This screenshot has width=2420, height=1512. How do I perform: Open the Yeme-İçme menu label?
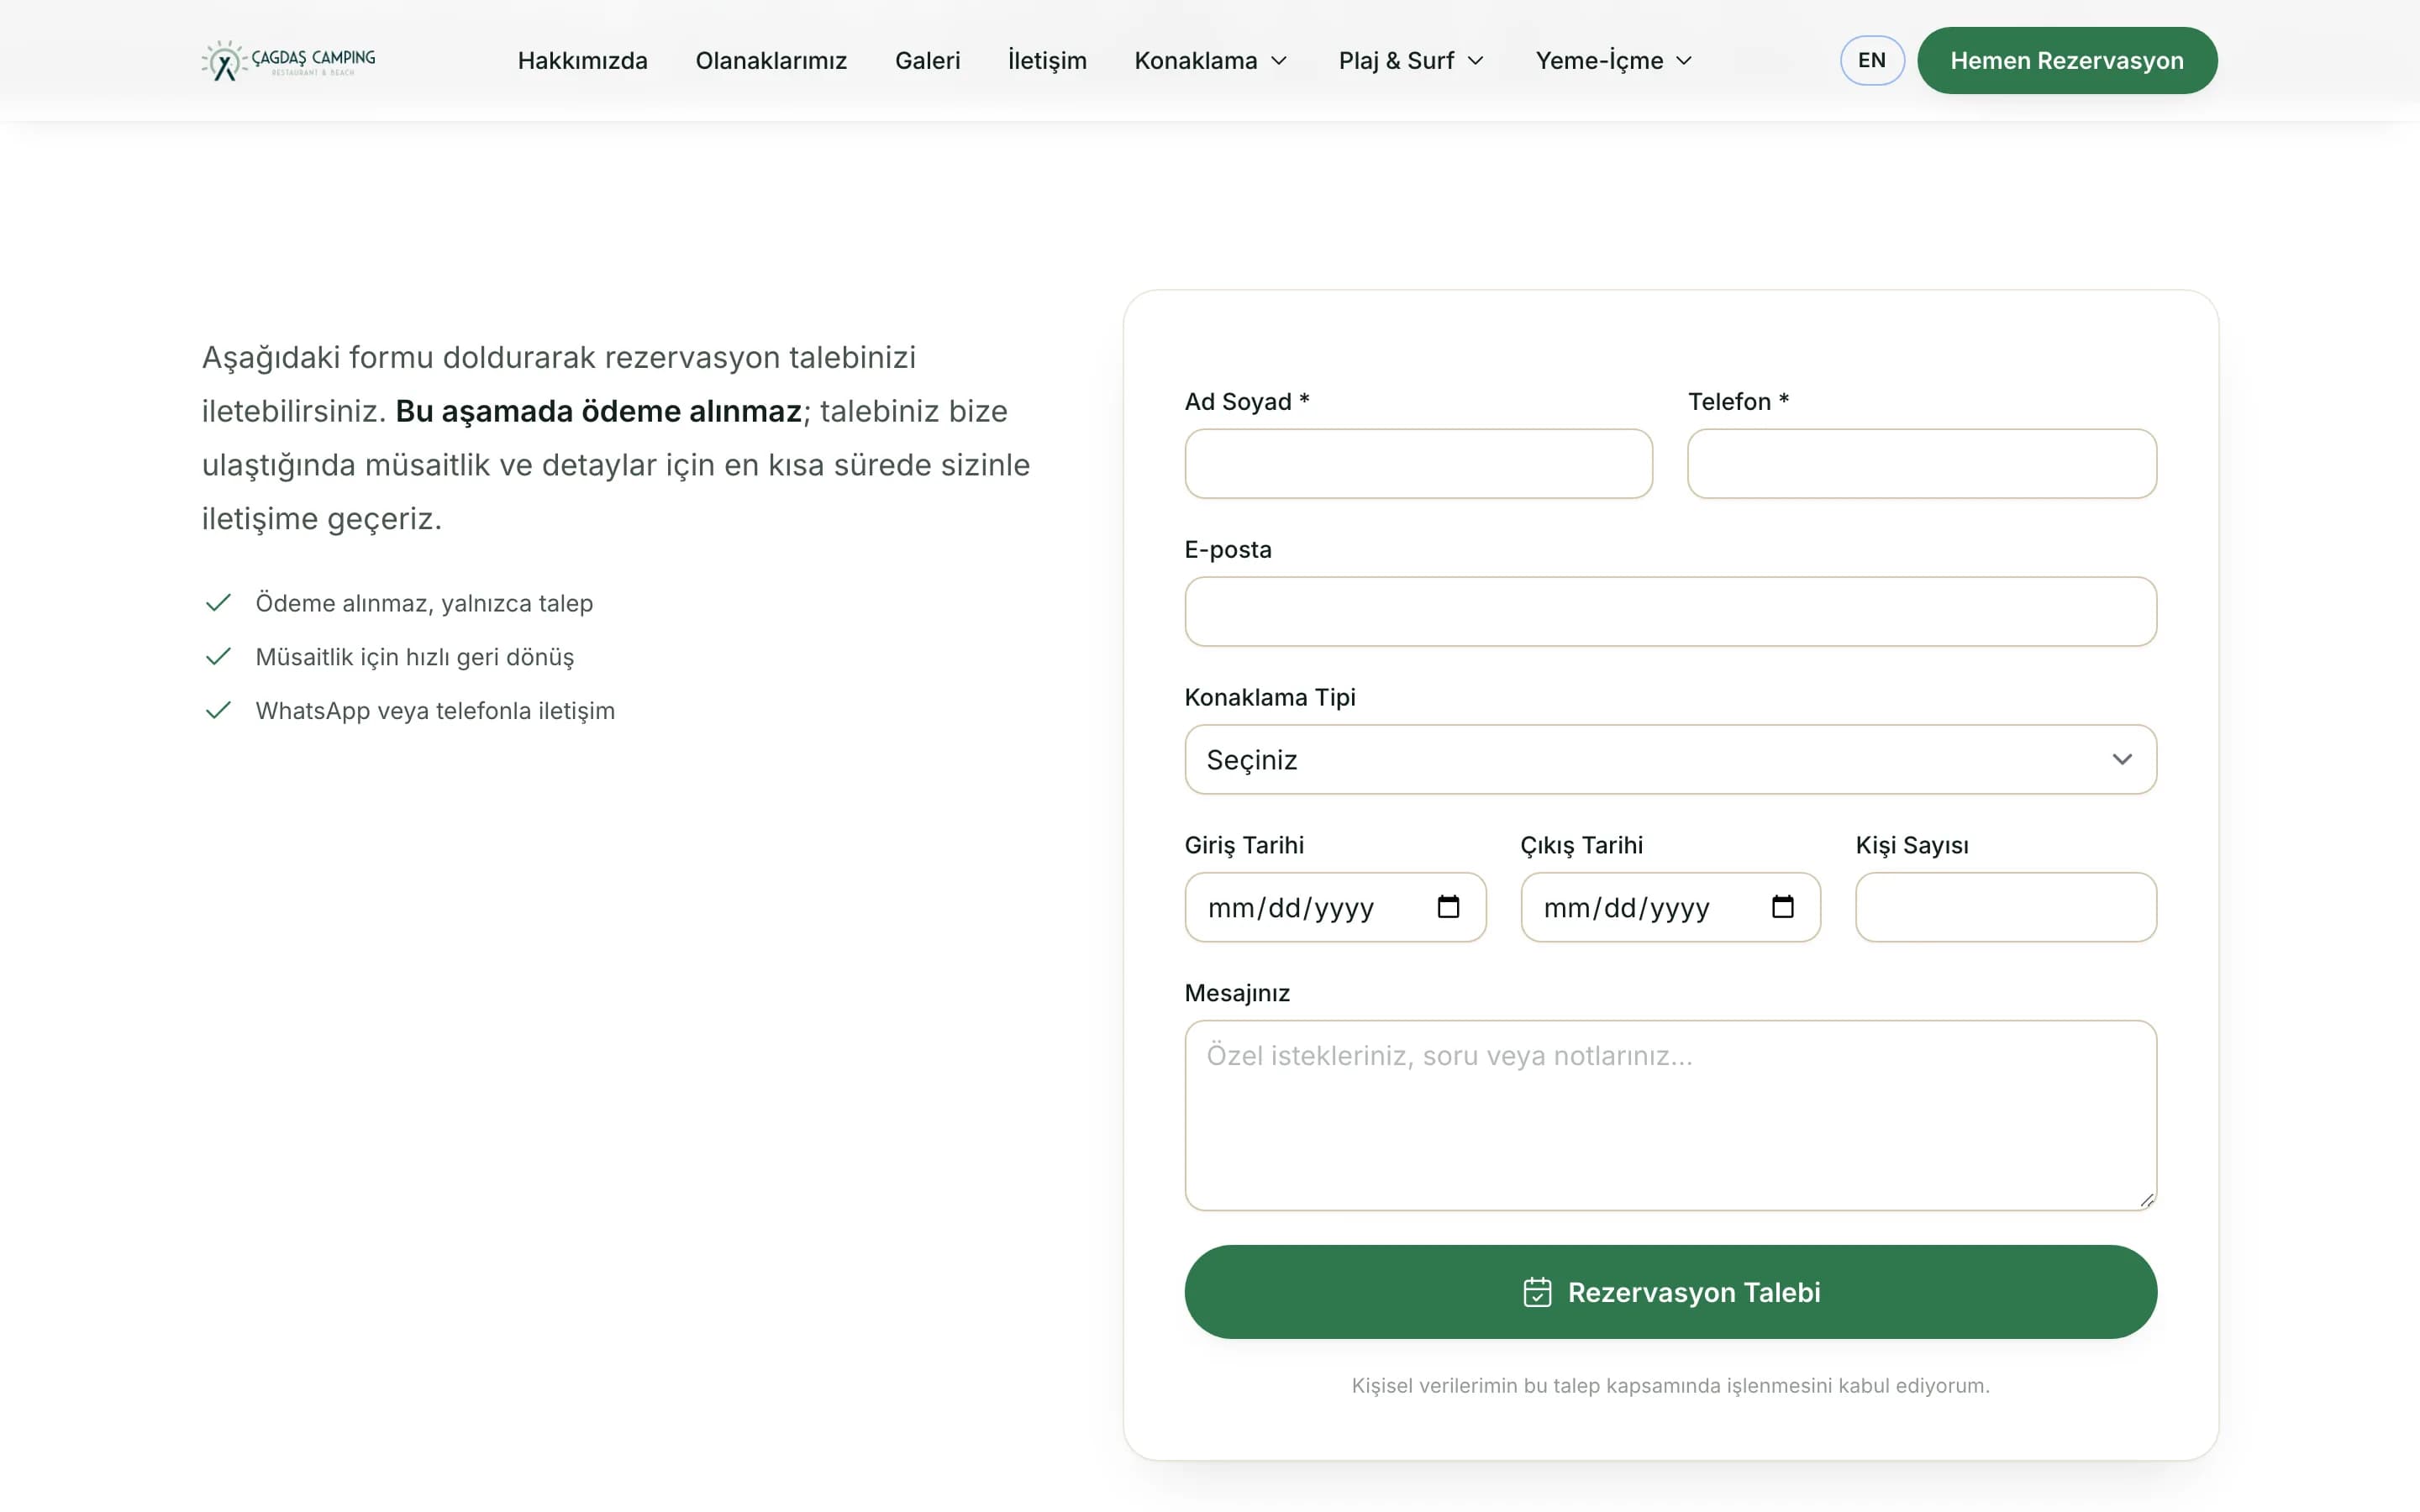click(1599, 61)
